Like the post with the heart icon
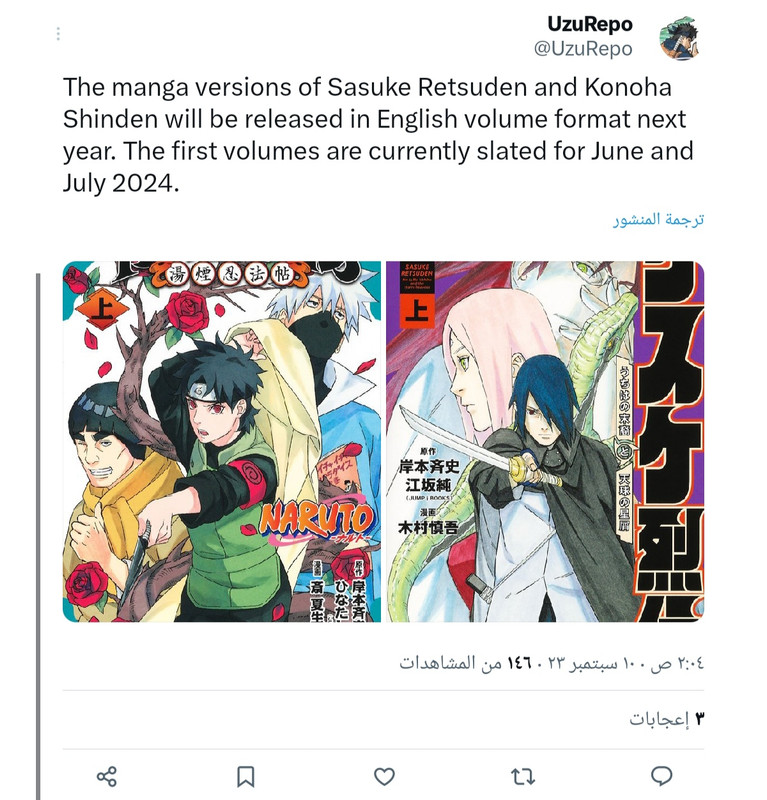767x800 pixels. point(384,776)
